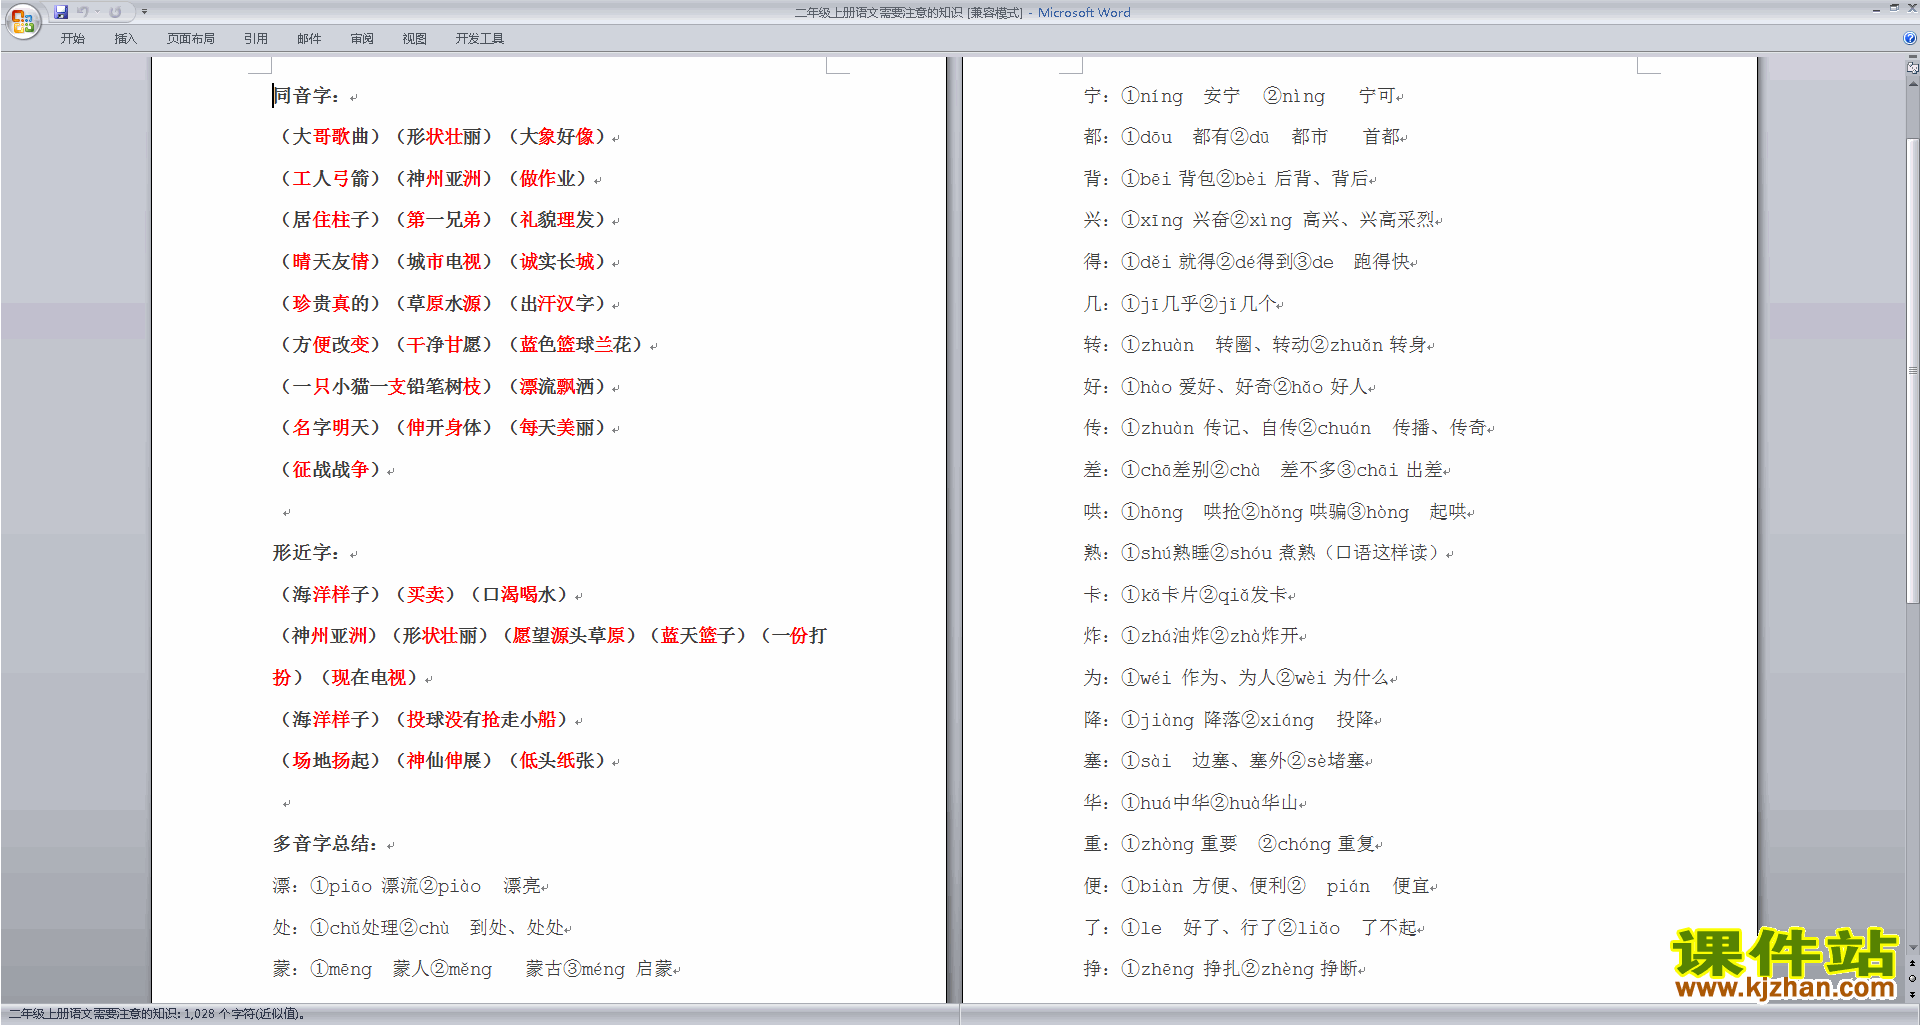Viewport: 1920px width, 1025px height.
Task: Click the line starting with 哄：①hōng
Action: pos(1278,512)
